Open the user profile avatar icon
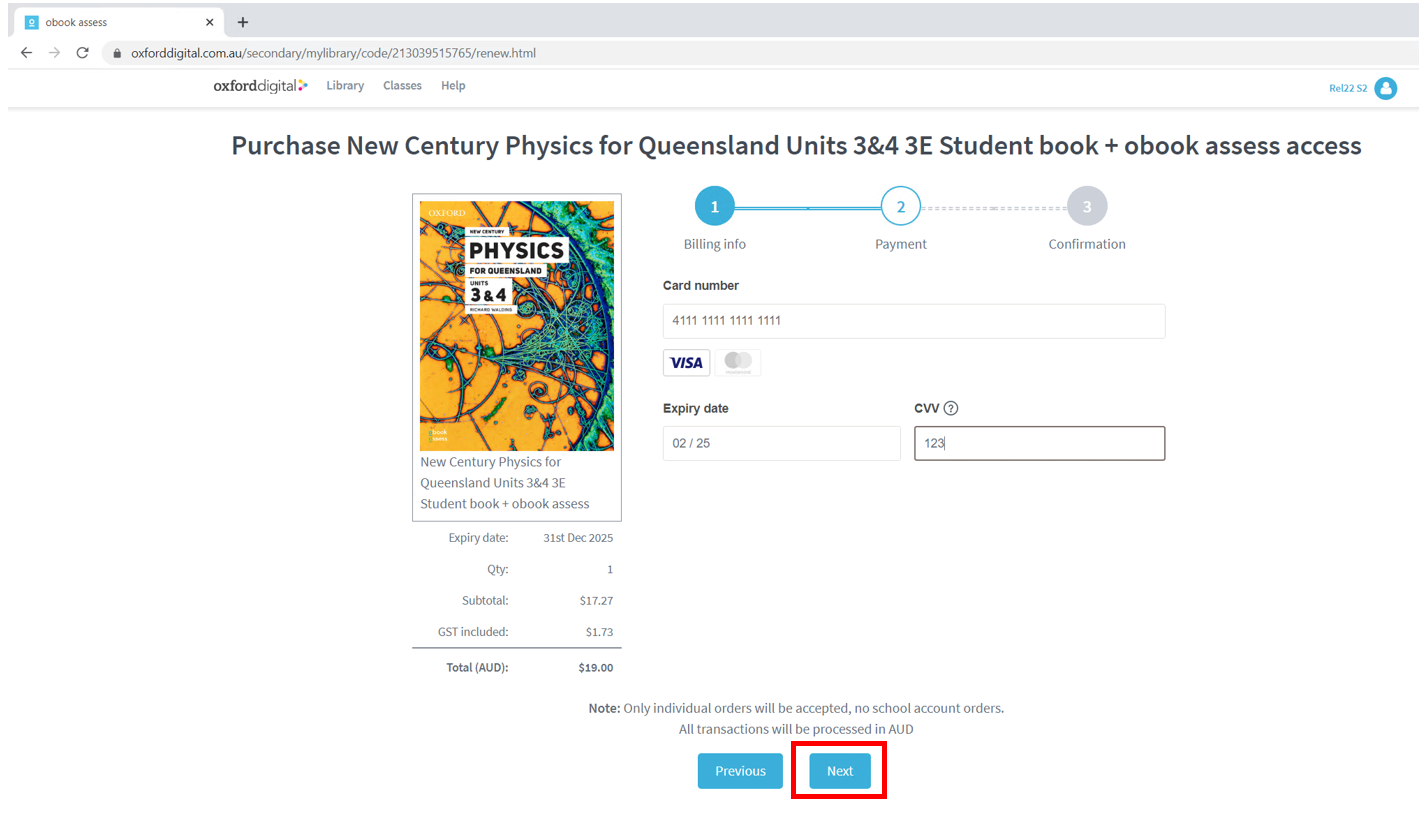The image size is (1419, 819). pos(1385,88)
